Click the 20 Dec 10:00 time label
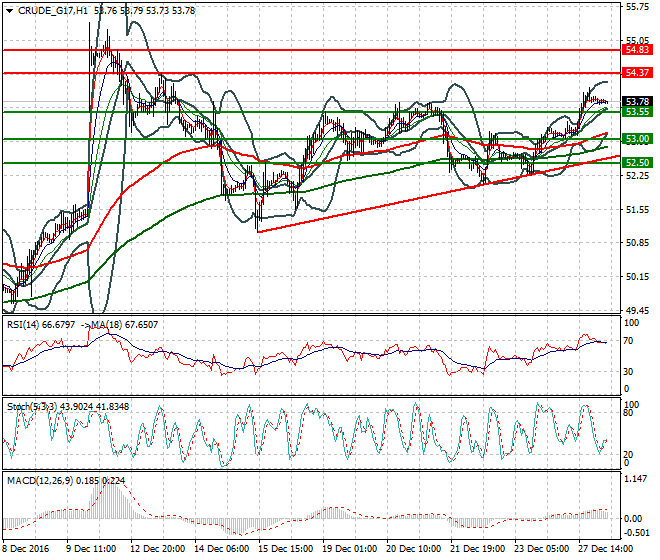This screenshot has width=660, height=560. (413, 549)
